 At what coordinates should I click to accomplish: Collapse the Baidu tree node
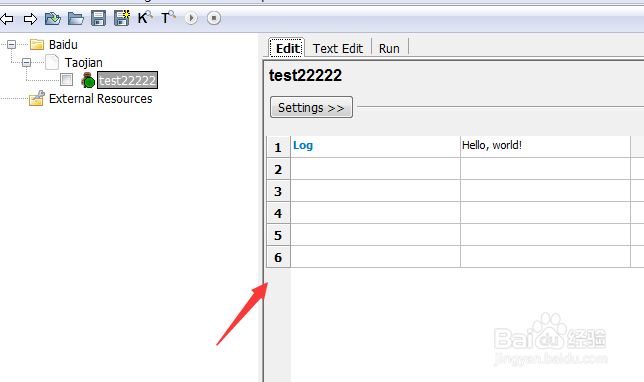12,44
